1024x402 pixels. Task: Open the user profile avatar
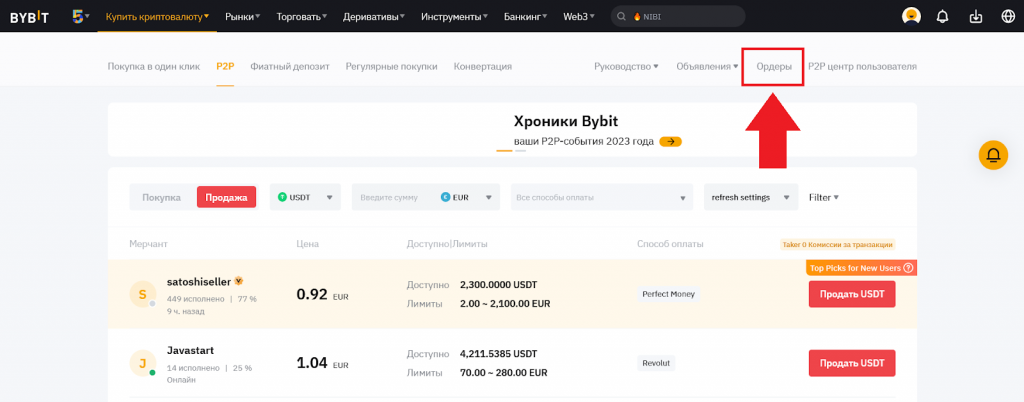pos(910,16)
